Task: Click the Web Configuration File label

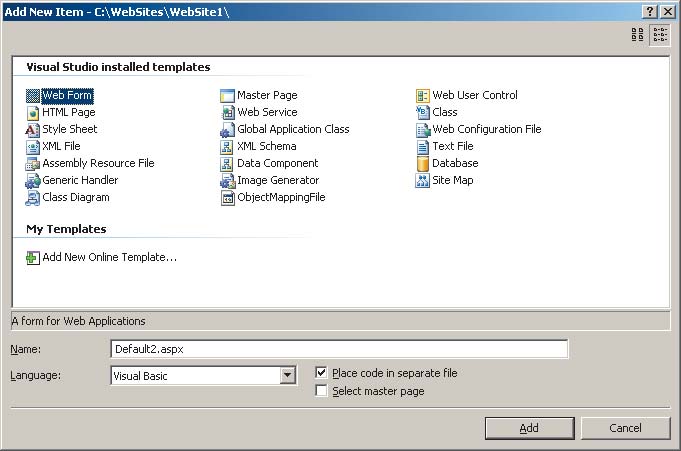Action: point(487,129)
